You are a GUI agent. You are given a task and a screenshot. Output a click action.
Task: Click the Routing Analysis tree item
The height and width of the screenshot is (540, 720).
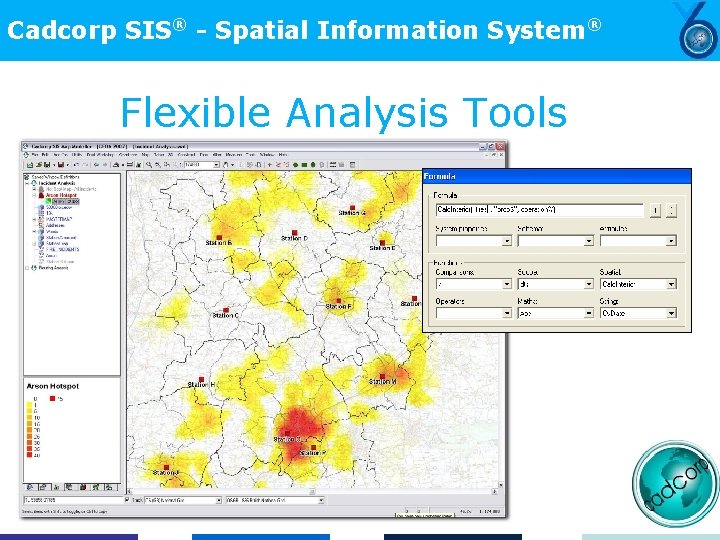tap(53, 268)
